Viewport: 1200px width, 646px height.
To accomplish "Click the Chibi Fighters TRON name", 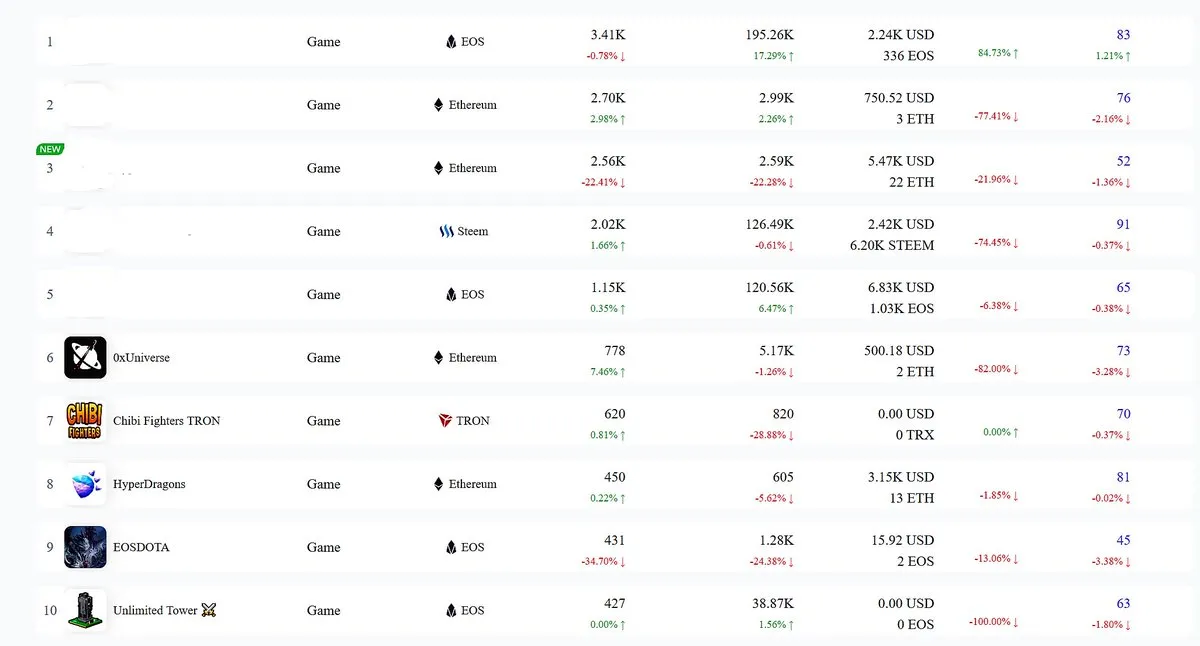I will (167, 421).
